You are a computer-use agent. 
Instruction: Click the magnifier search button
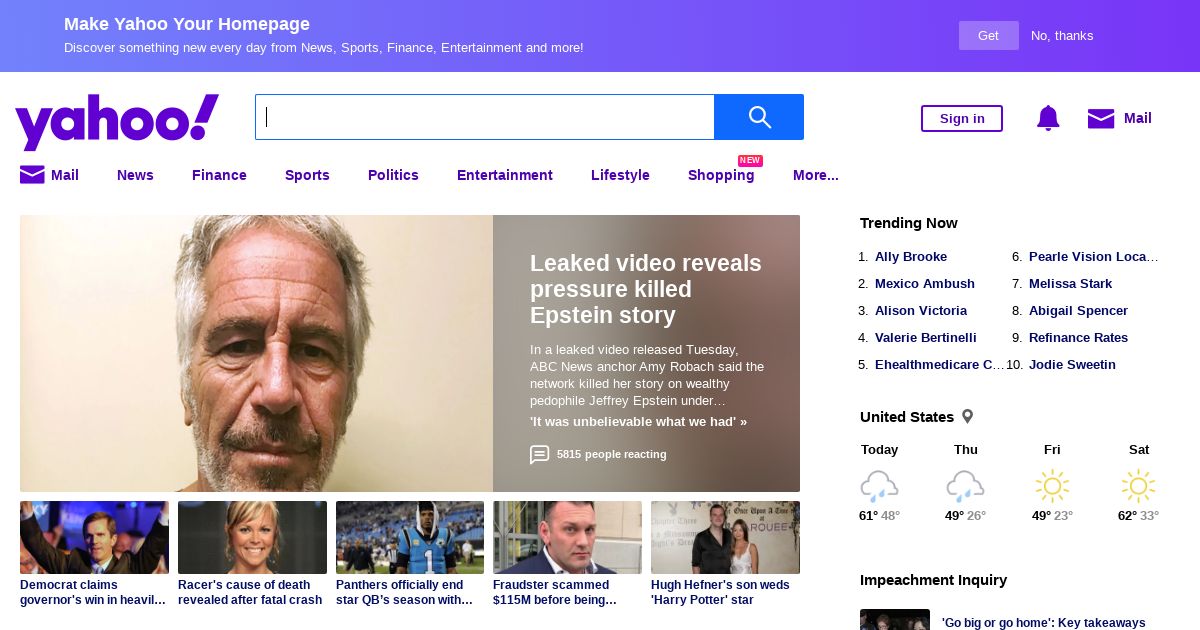(x=759, y=117)
